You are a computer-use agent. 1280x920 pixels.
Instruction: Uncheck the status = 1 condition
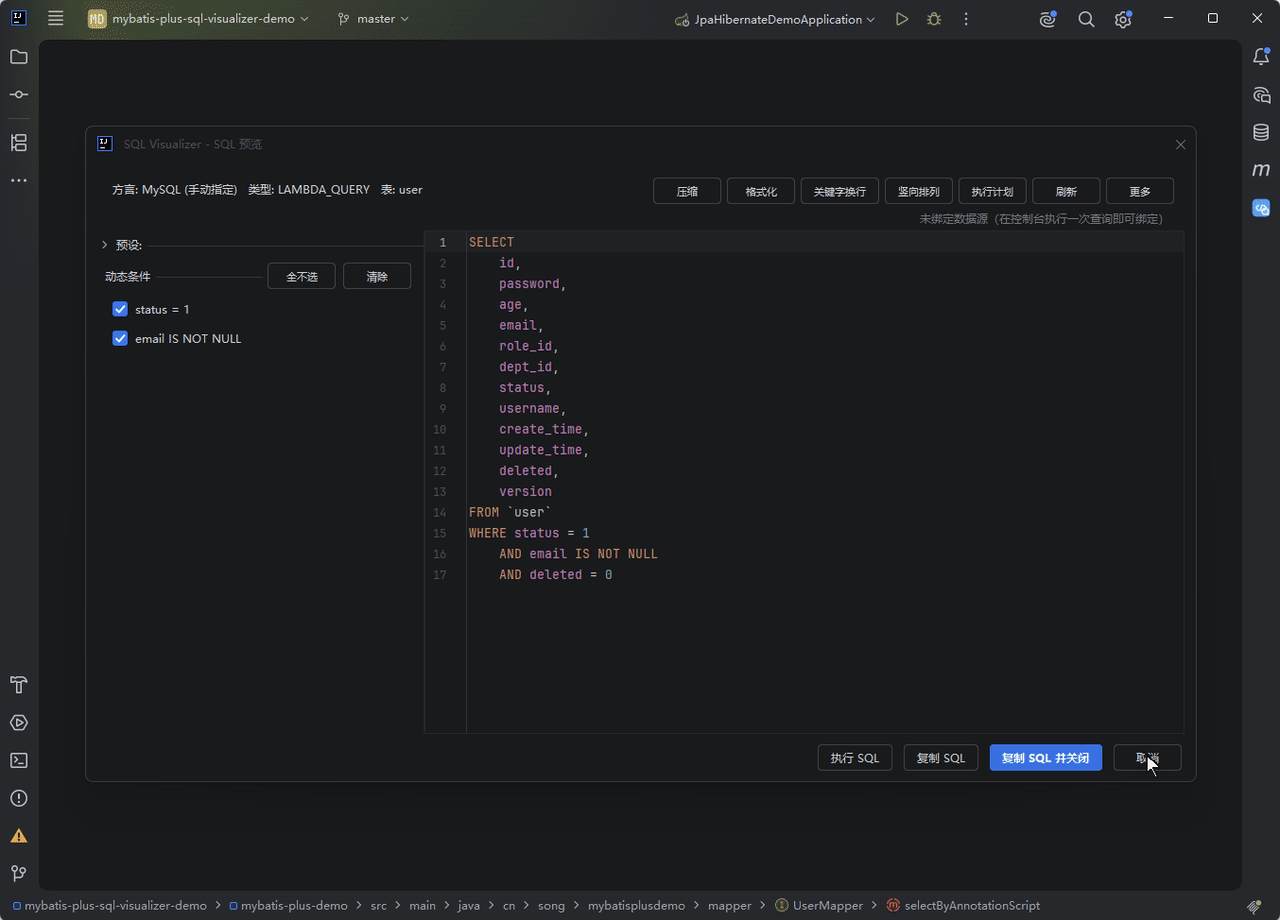[x=120, y=309]
